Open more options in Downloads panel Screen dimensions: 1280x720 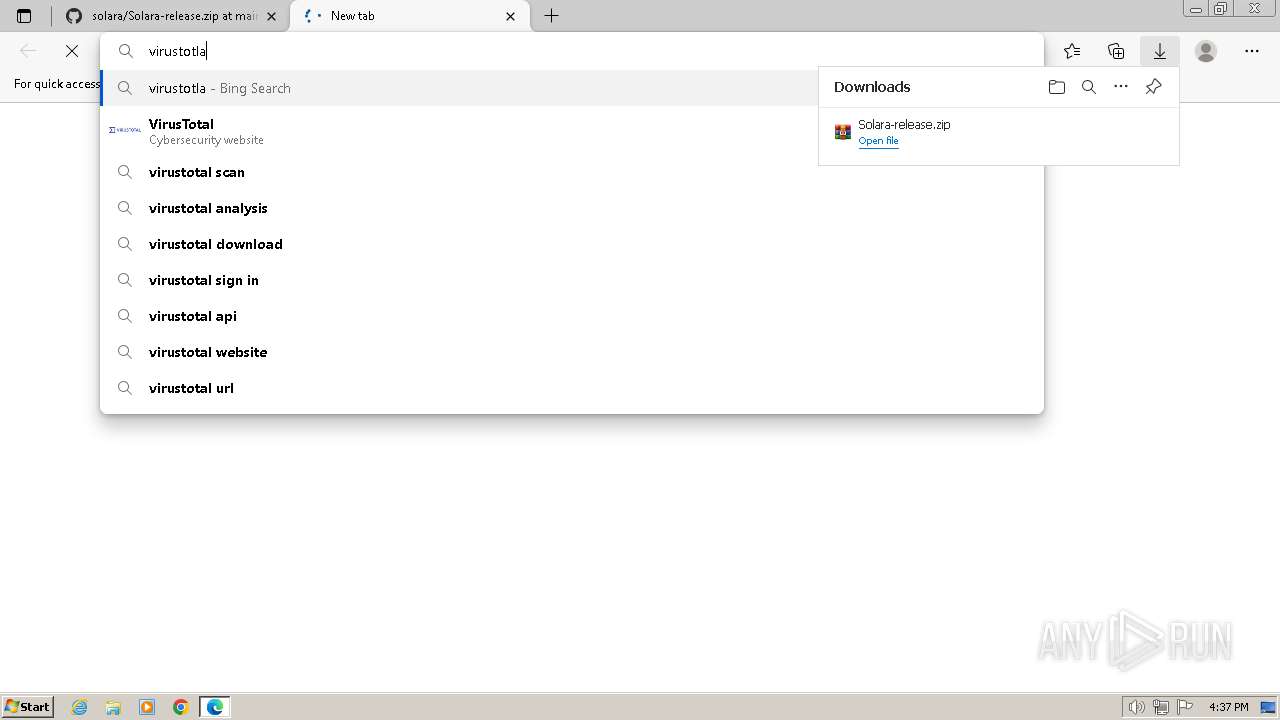[x=1121, y=87]
